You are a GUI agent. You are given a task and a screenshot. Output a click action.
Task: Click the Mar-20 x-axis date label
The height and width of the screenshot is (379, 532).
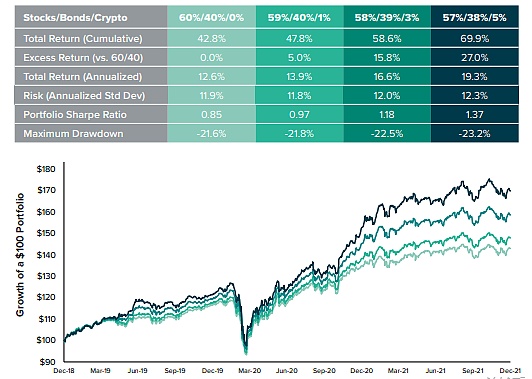coord(249,371)
